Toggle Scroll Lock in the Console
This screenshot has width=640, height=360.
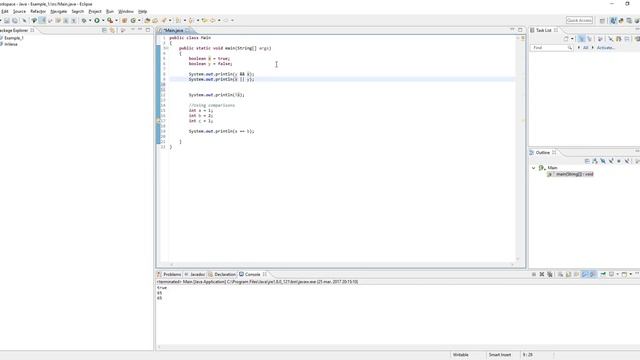tap(568, 274)
